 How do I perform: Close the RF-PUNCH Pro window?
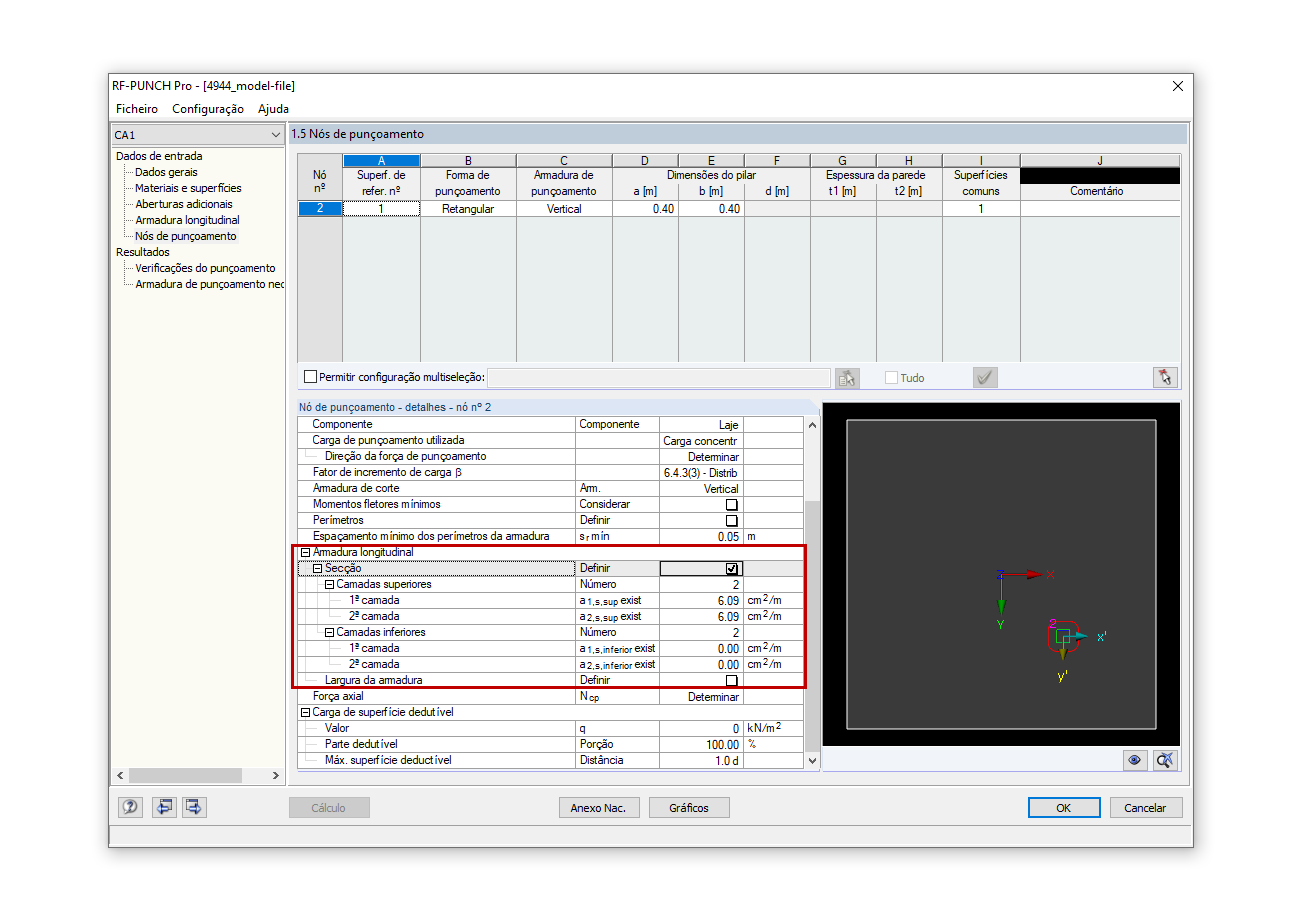tap(1177, 86)
